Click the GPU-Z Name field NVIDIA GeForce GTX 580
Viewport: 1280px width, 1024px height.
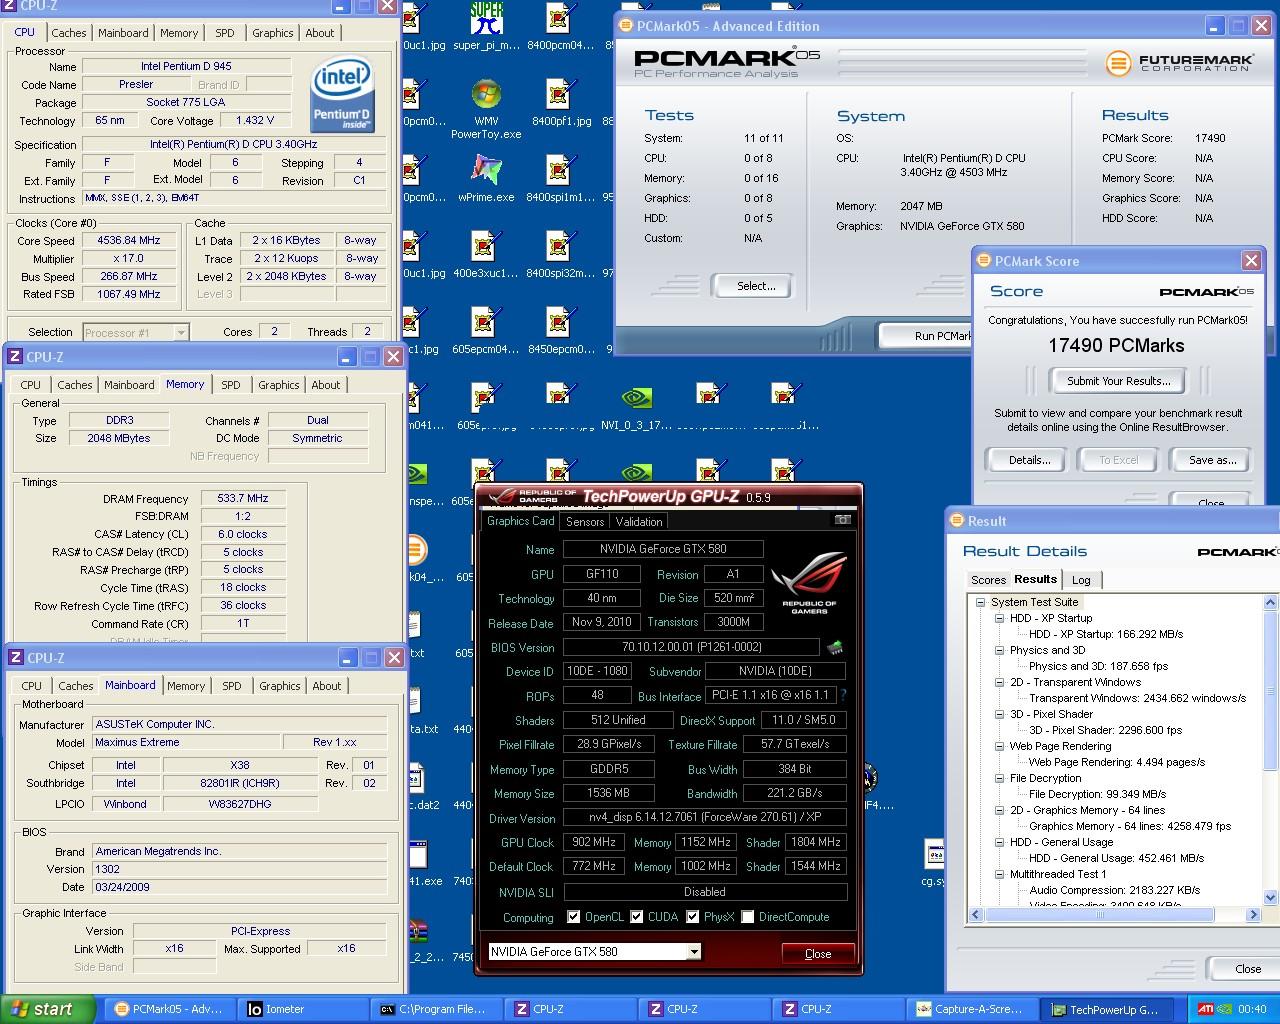pyautogui.click(x=663, y=549)
